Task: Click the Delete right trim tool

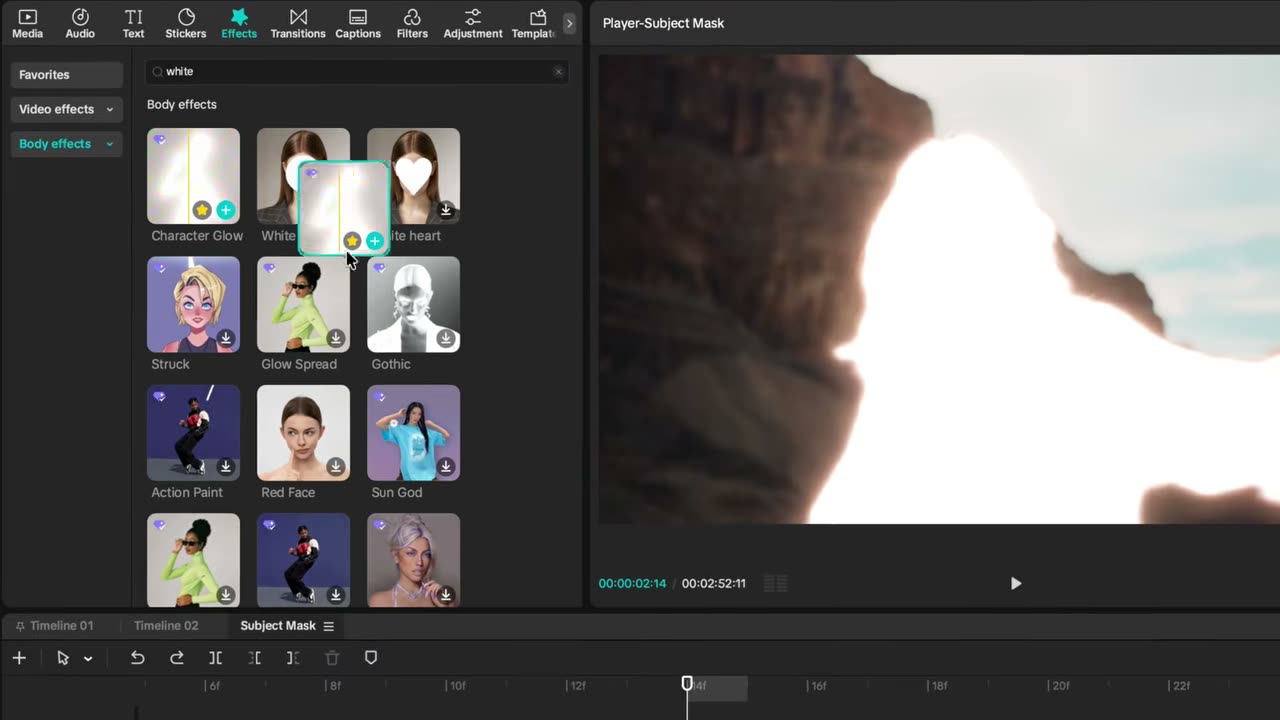Action: point(293,658)
